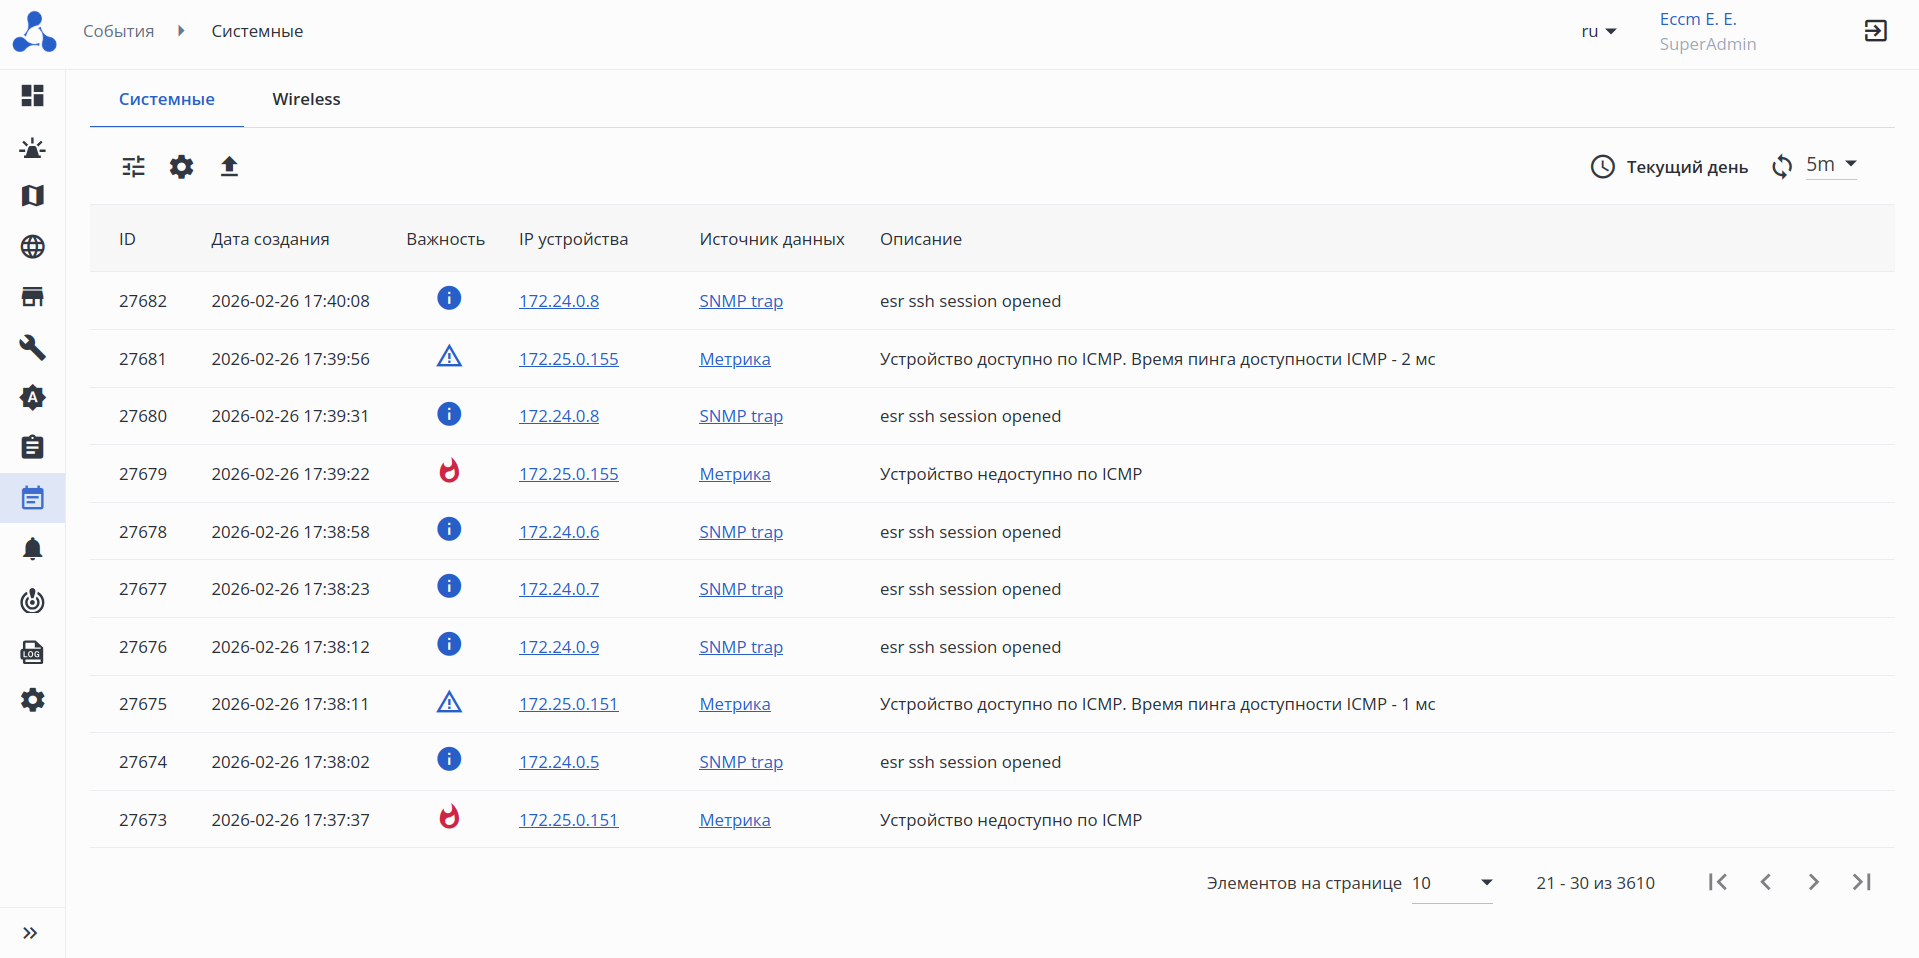Image resolution: width=1919 pixels, height=958 pixels.
Task: Click SNMP trap link for event 27682
Action: click(740, 301)
